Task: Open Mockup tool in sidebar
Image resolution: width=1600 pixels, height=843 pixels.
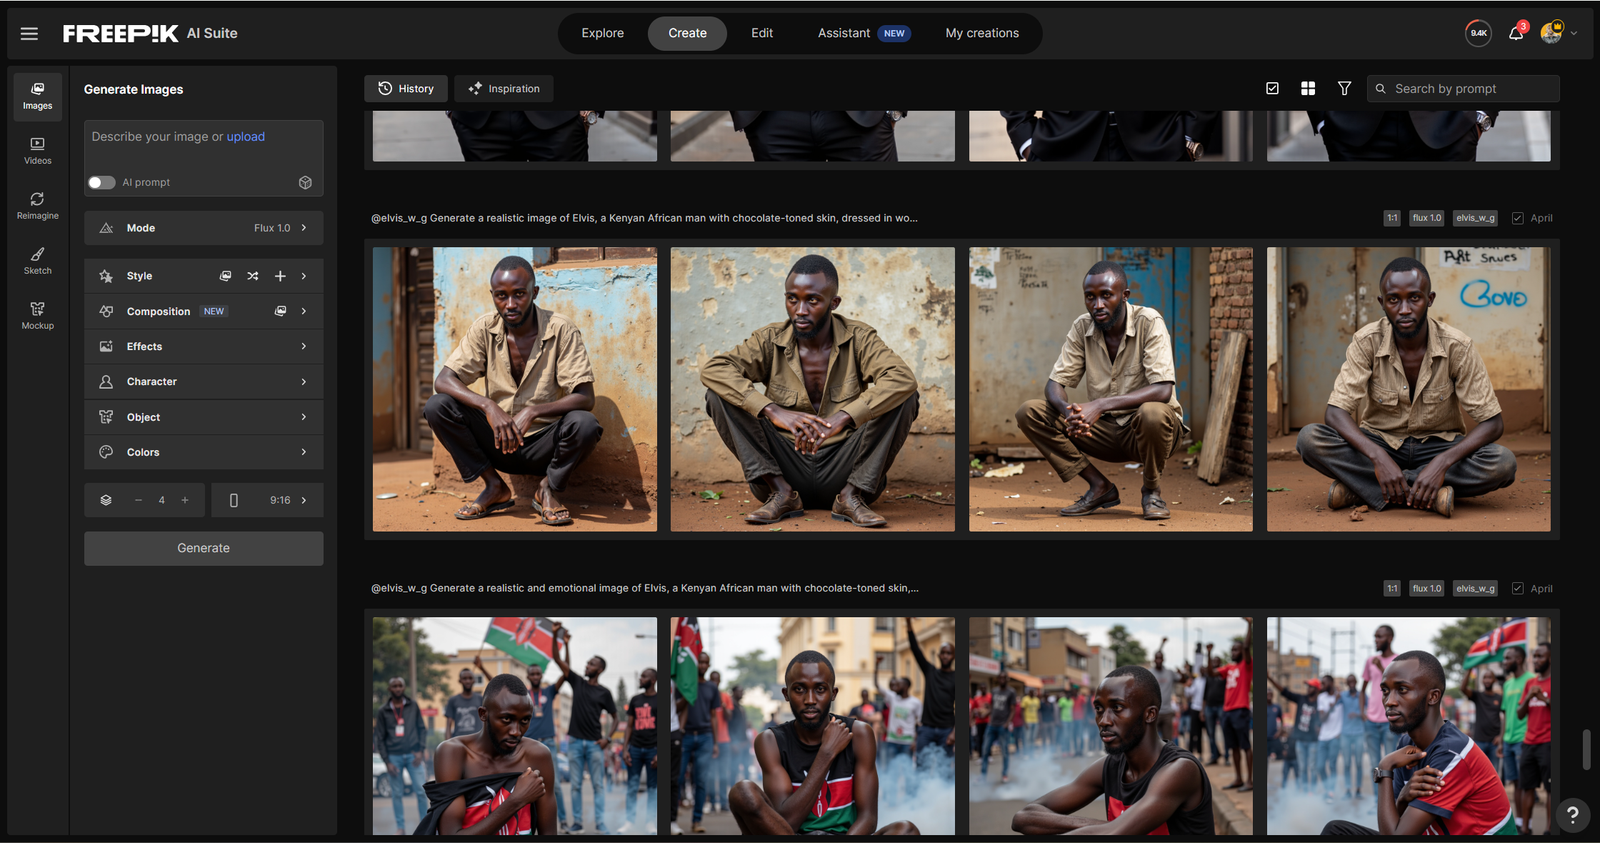Action: 38,316
